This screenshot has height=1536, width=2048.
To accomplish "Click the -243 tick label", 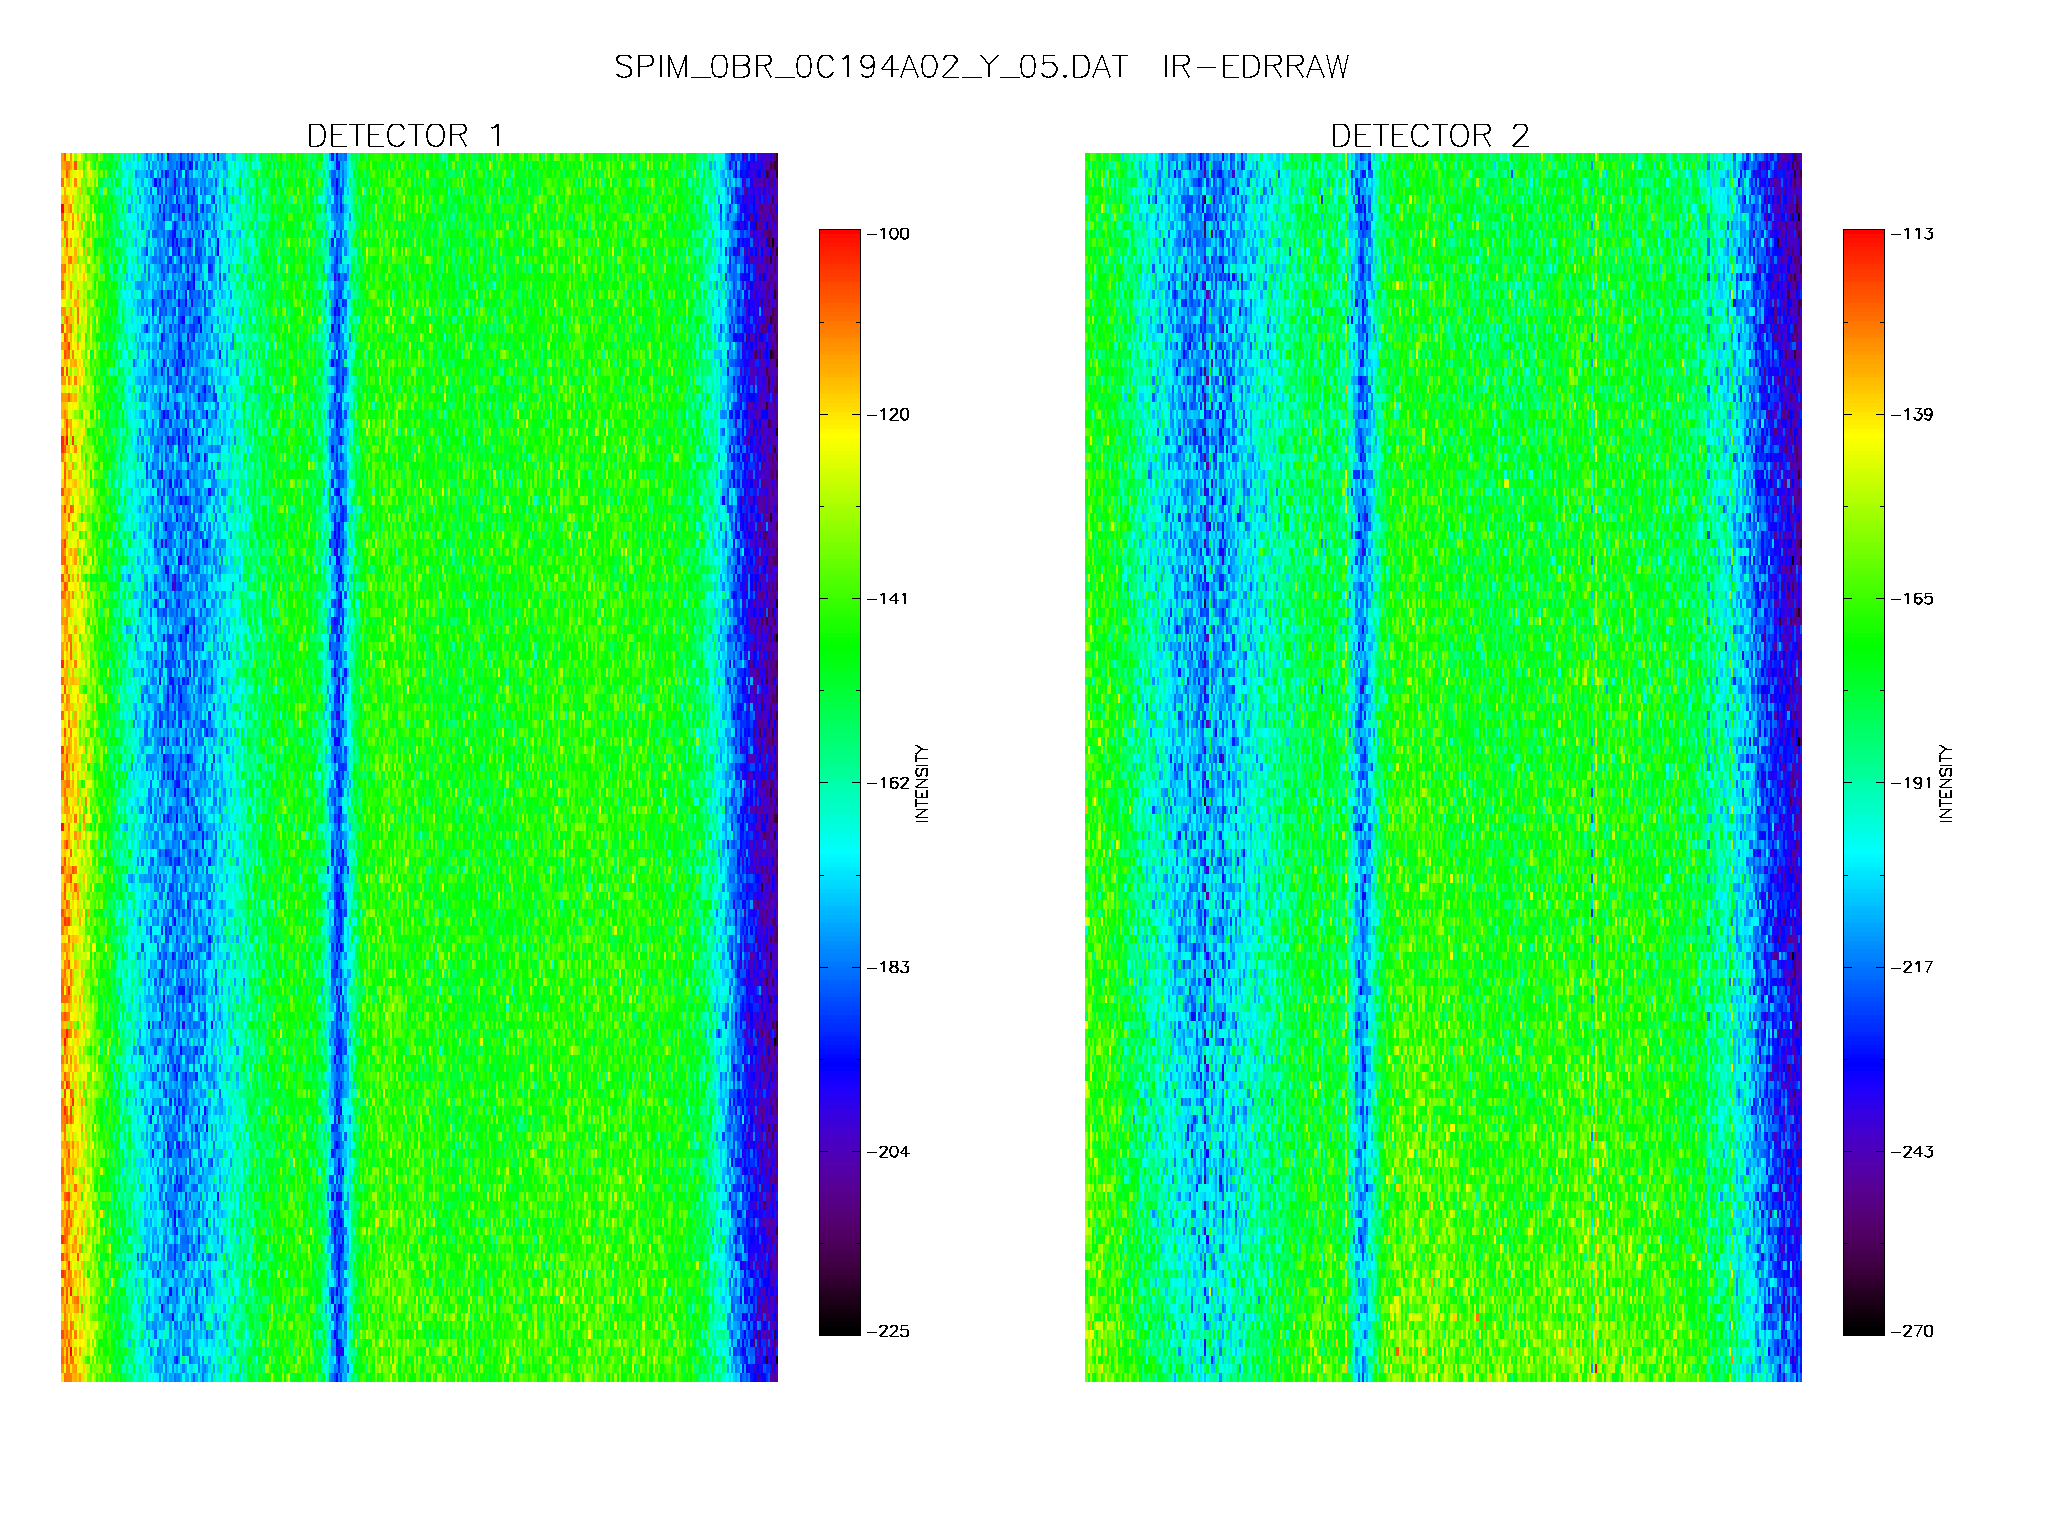I will coord(1912,1152).
